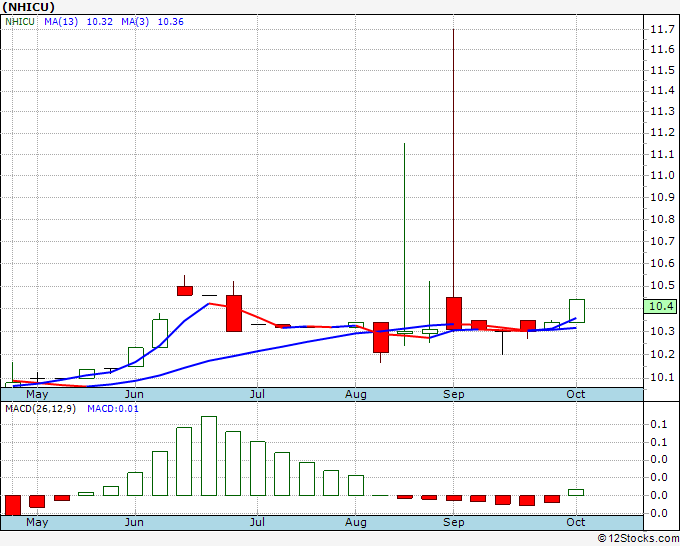Select Sep on the price chart time axis
This screenshot has height=546, width=680.
click(453, 394)
